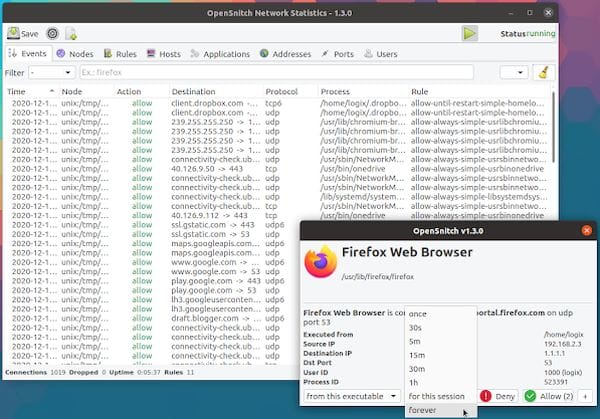Go to the Applications tab

220,54
